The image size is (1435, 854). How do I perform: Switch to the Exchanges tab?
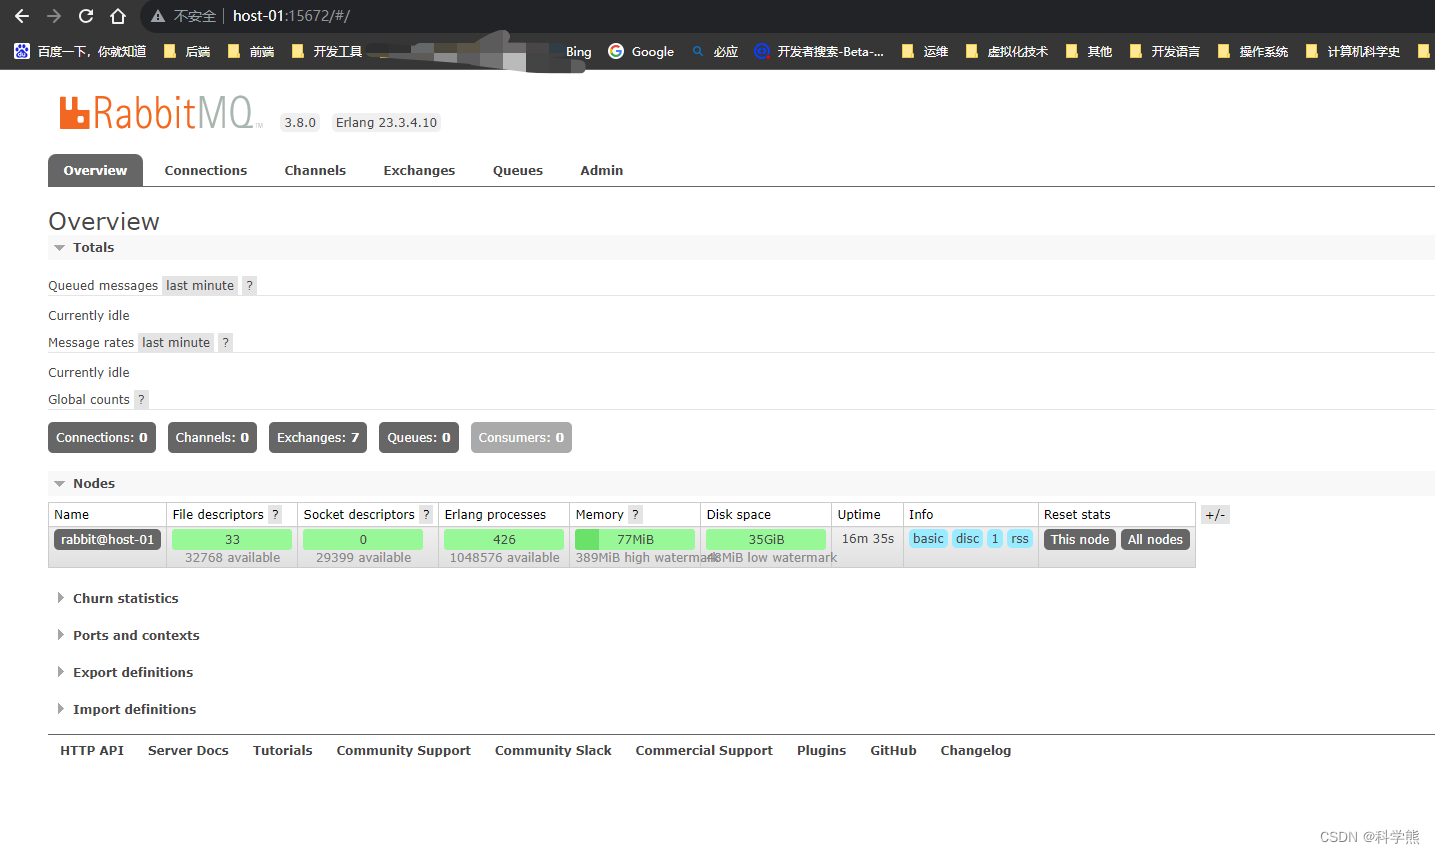pos(419,171)
